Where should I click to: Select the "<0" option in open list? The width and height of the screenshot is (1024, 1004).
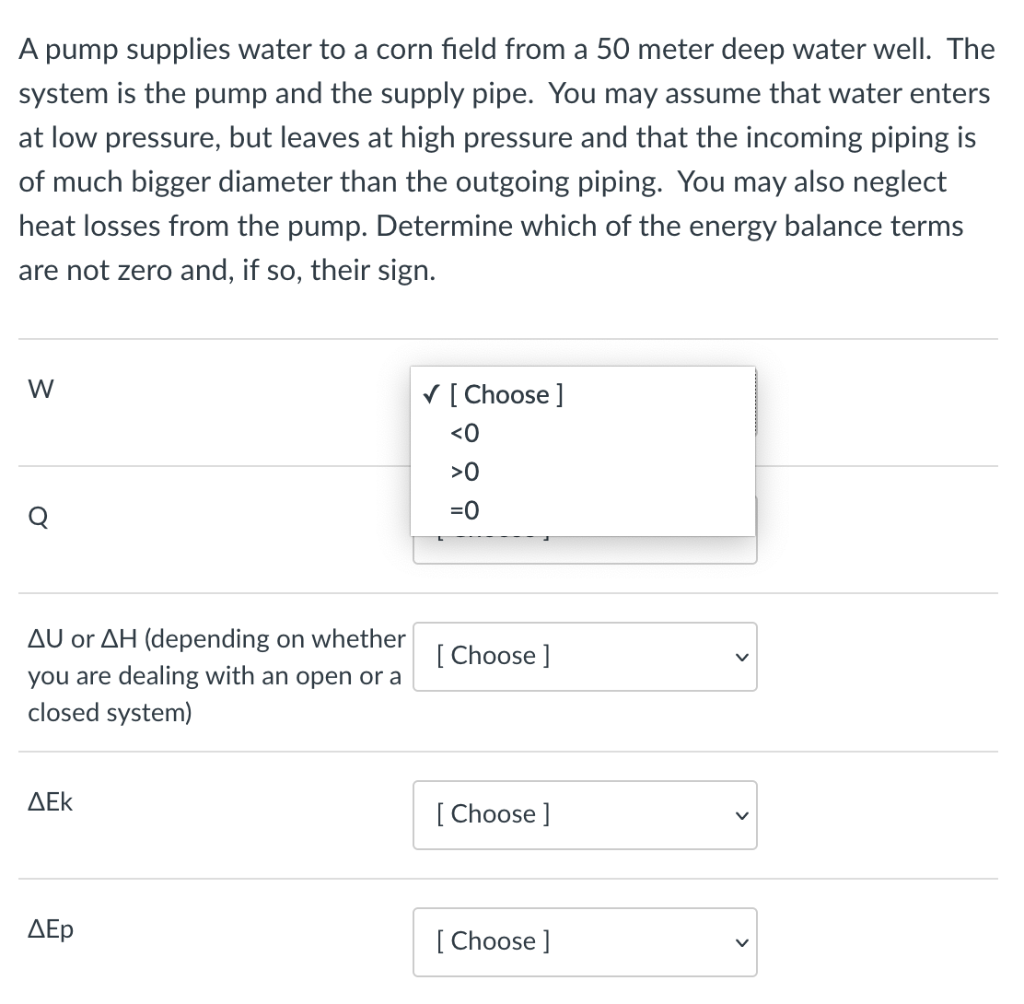466,433
